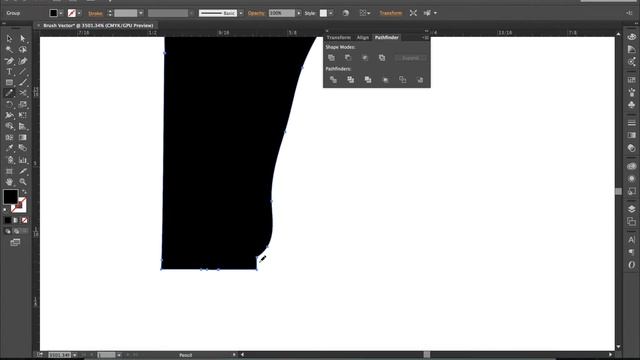Open the stroke color dropdown in control bar
640x360 pixels.
point(79,13)
